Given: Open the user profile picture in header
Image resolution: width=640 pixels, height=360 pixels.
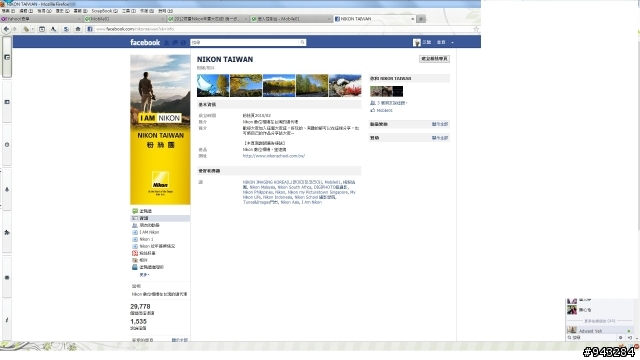Looking at the screenshot, I should pyautogui.click(x=416, y=42).
